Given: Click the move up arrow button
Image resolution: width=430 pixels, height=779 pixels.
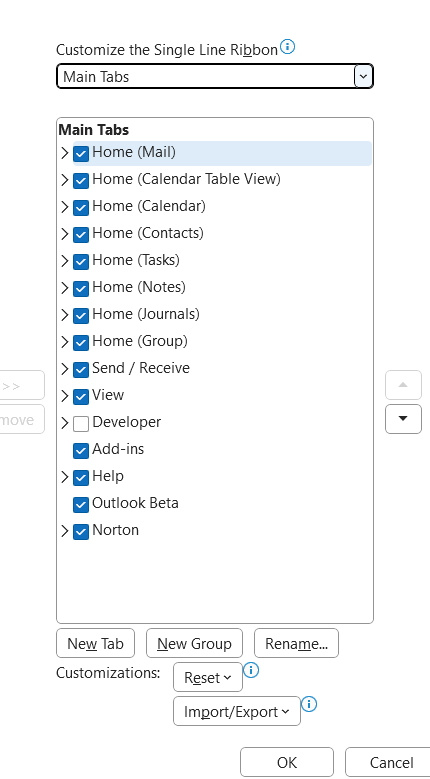Looking at the screenshot, I should 403,385.
